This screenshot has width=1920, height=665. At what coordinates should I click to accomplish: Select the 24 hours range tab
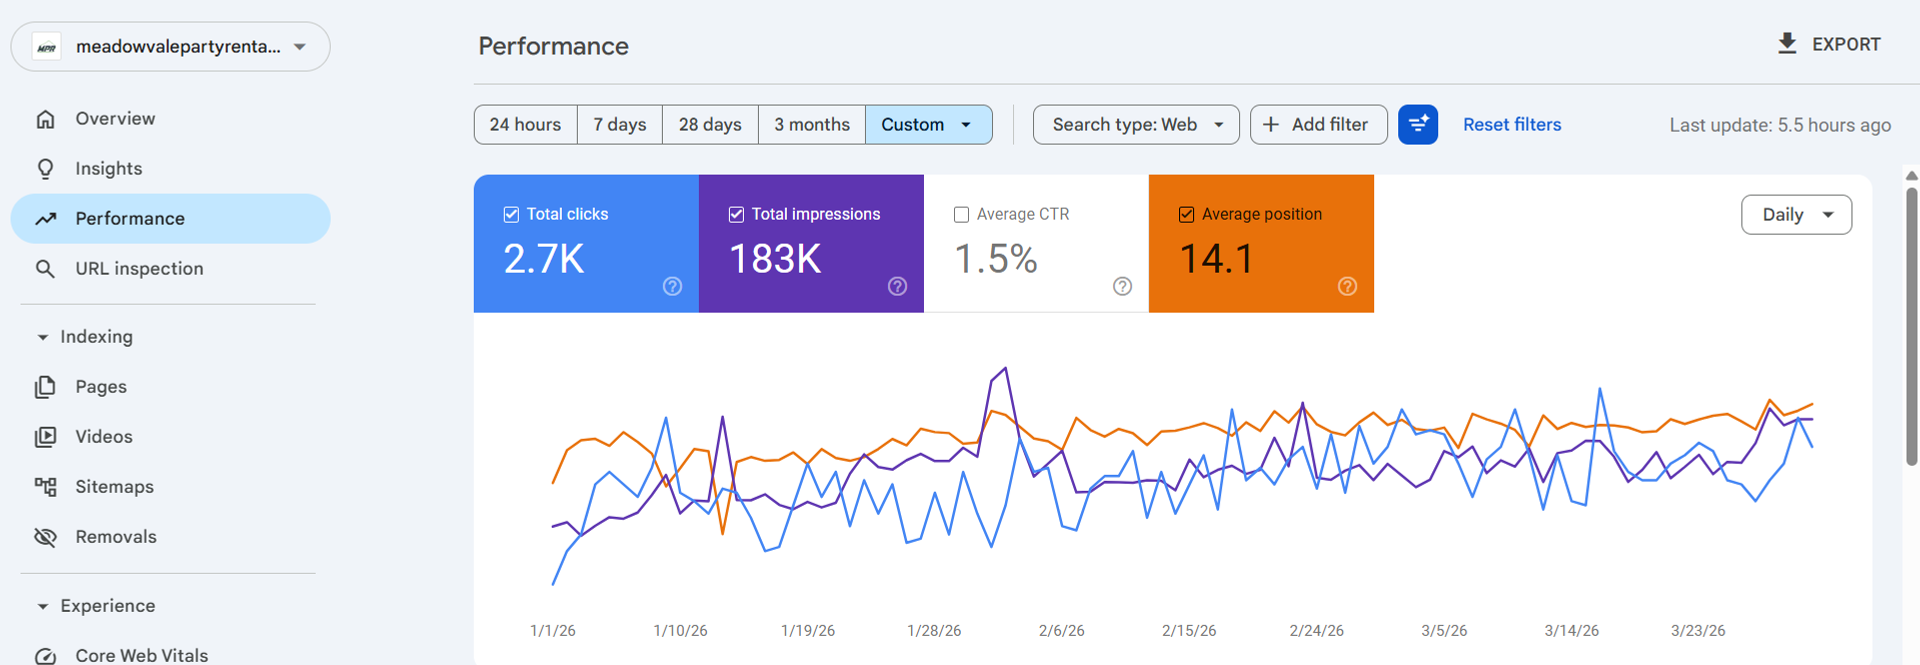(x=525, y=125)
